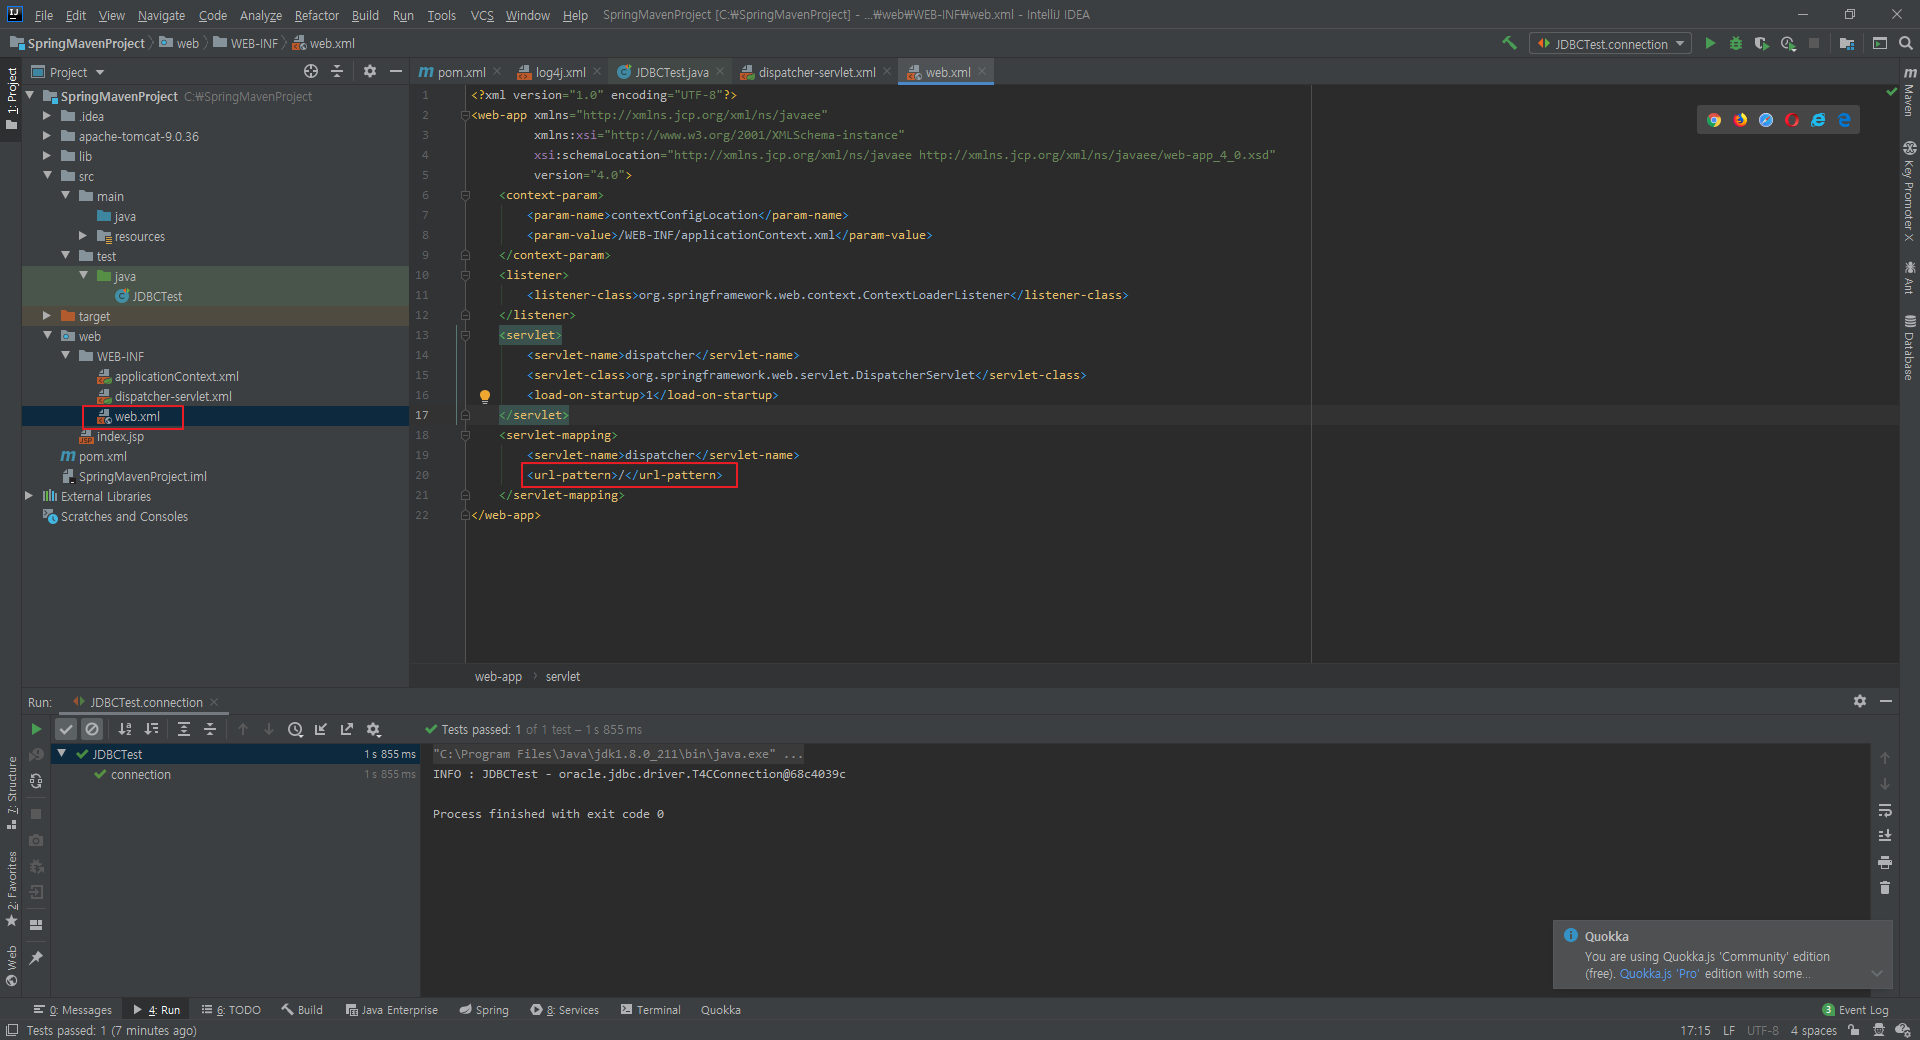Follow the Quokka.js 'Pro' link
The height and width of the screenshot is (1040, 1920).
1659,974
